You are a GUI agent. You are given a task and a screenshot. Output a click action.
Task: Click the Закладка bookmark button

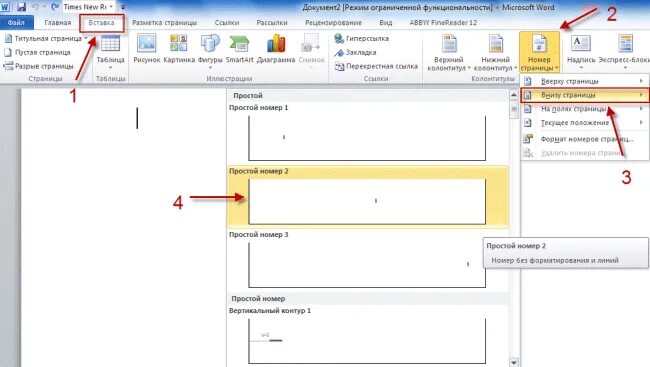[x=355, y=52]
